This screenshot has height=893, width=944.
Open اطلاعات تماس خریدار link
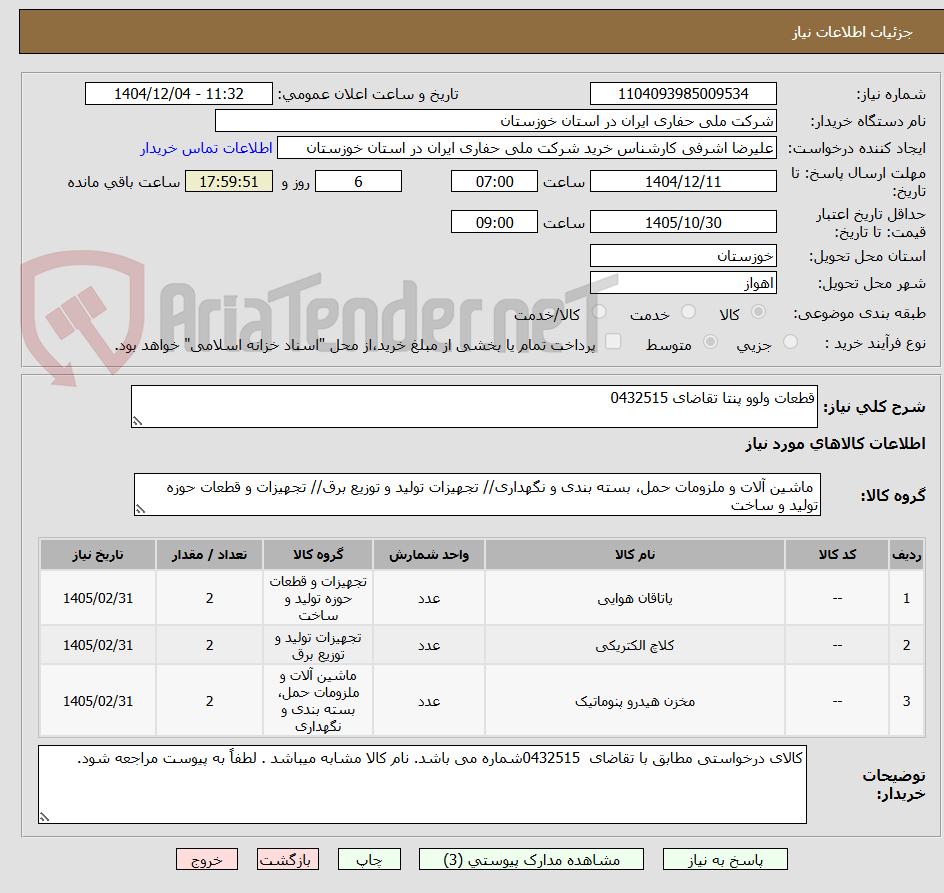pos(206,148)
